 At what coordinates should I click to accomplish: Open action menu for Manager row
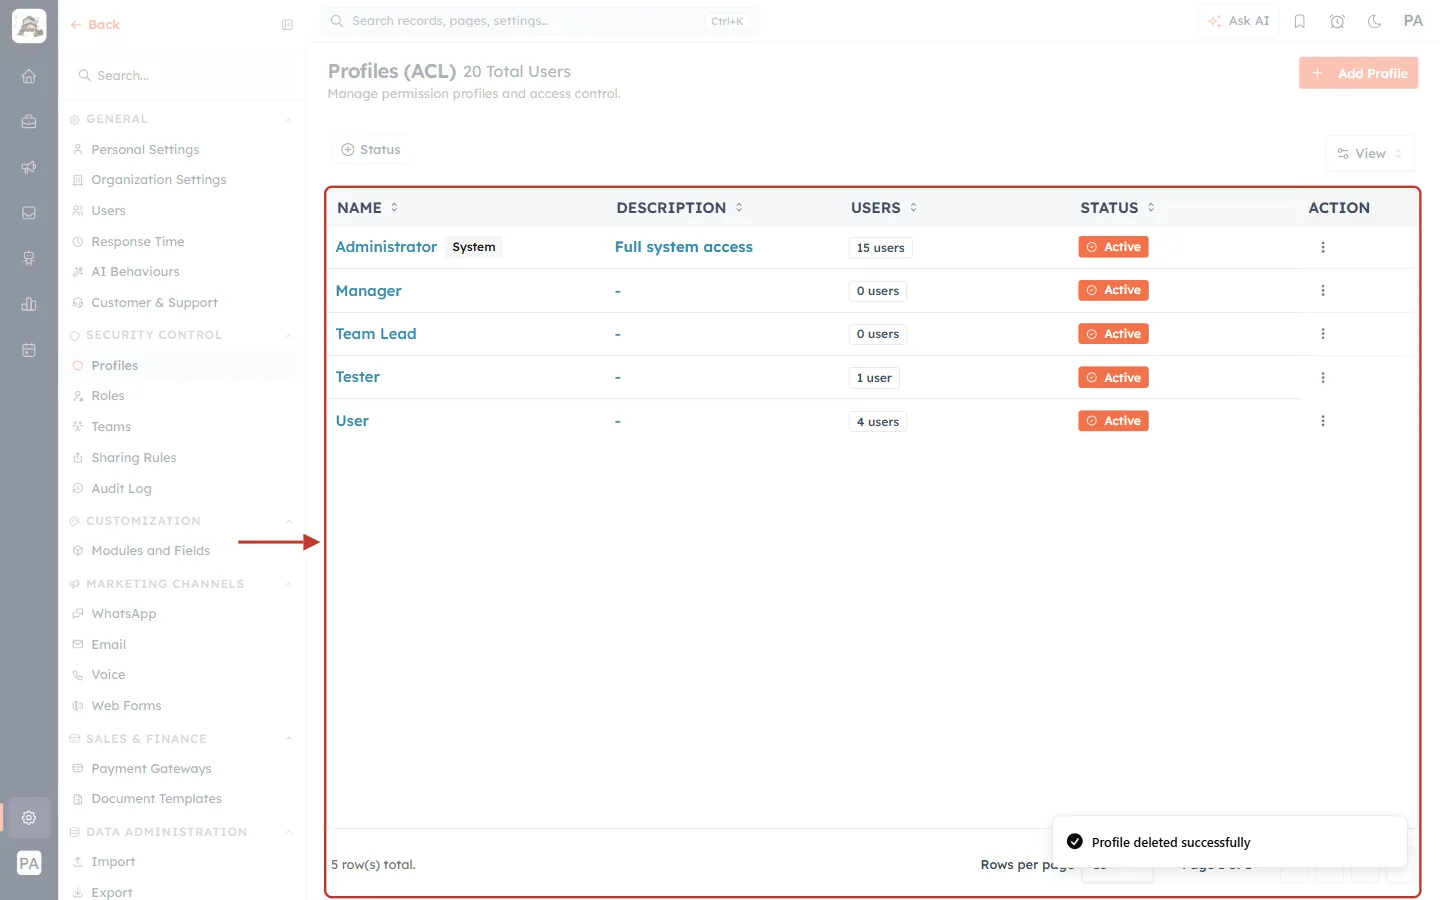pos(1323,290)
